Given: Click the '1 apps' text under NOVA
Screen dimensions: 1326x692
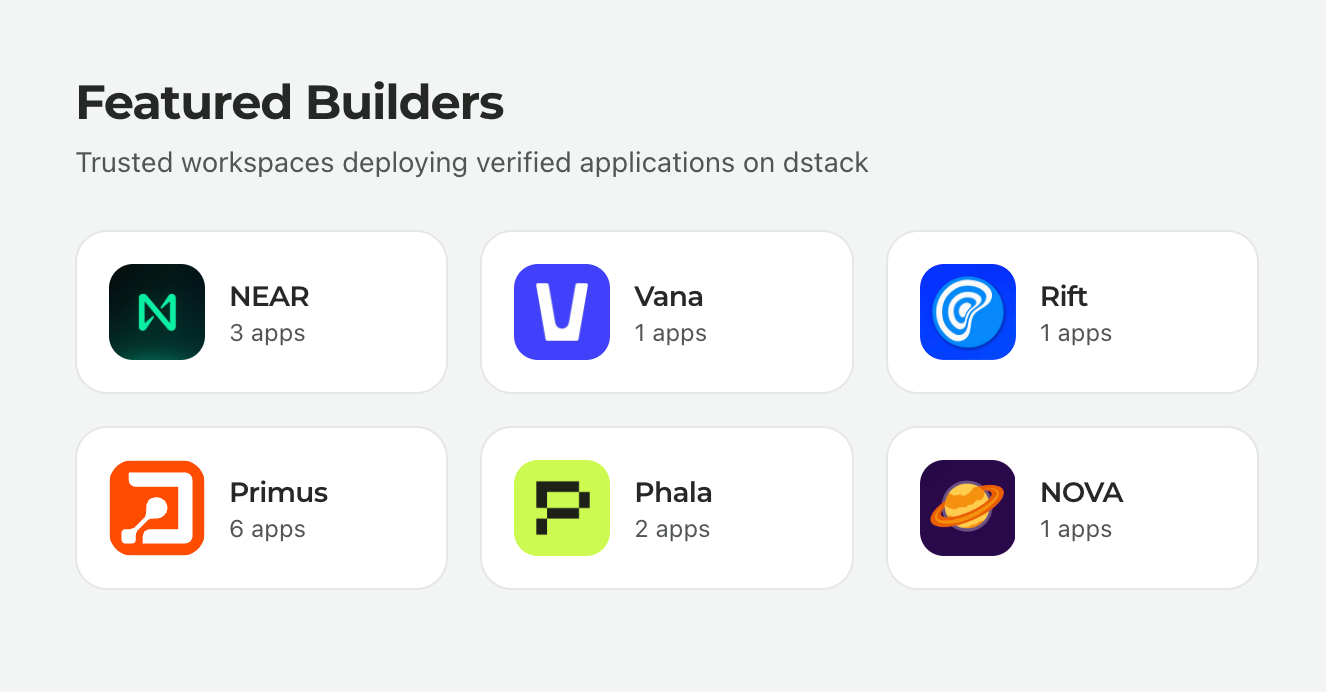Looking at the screenshot, I should pos(1076,530).
